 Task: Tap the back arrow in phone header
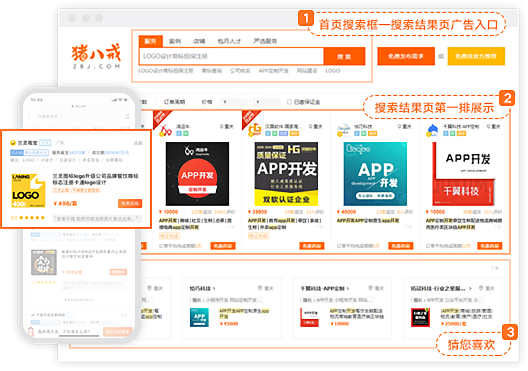[29, 116]
